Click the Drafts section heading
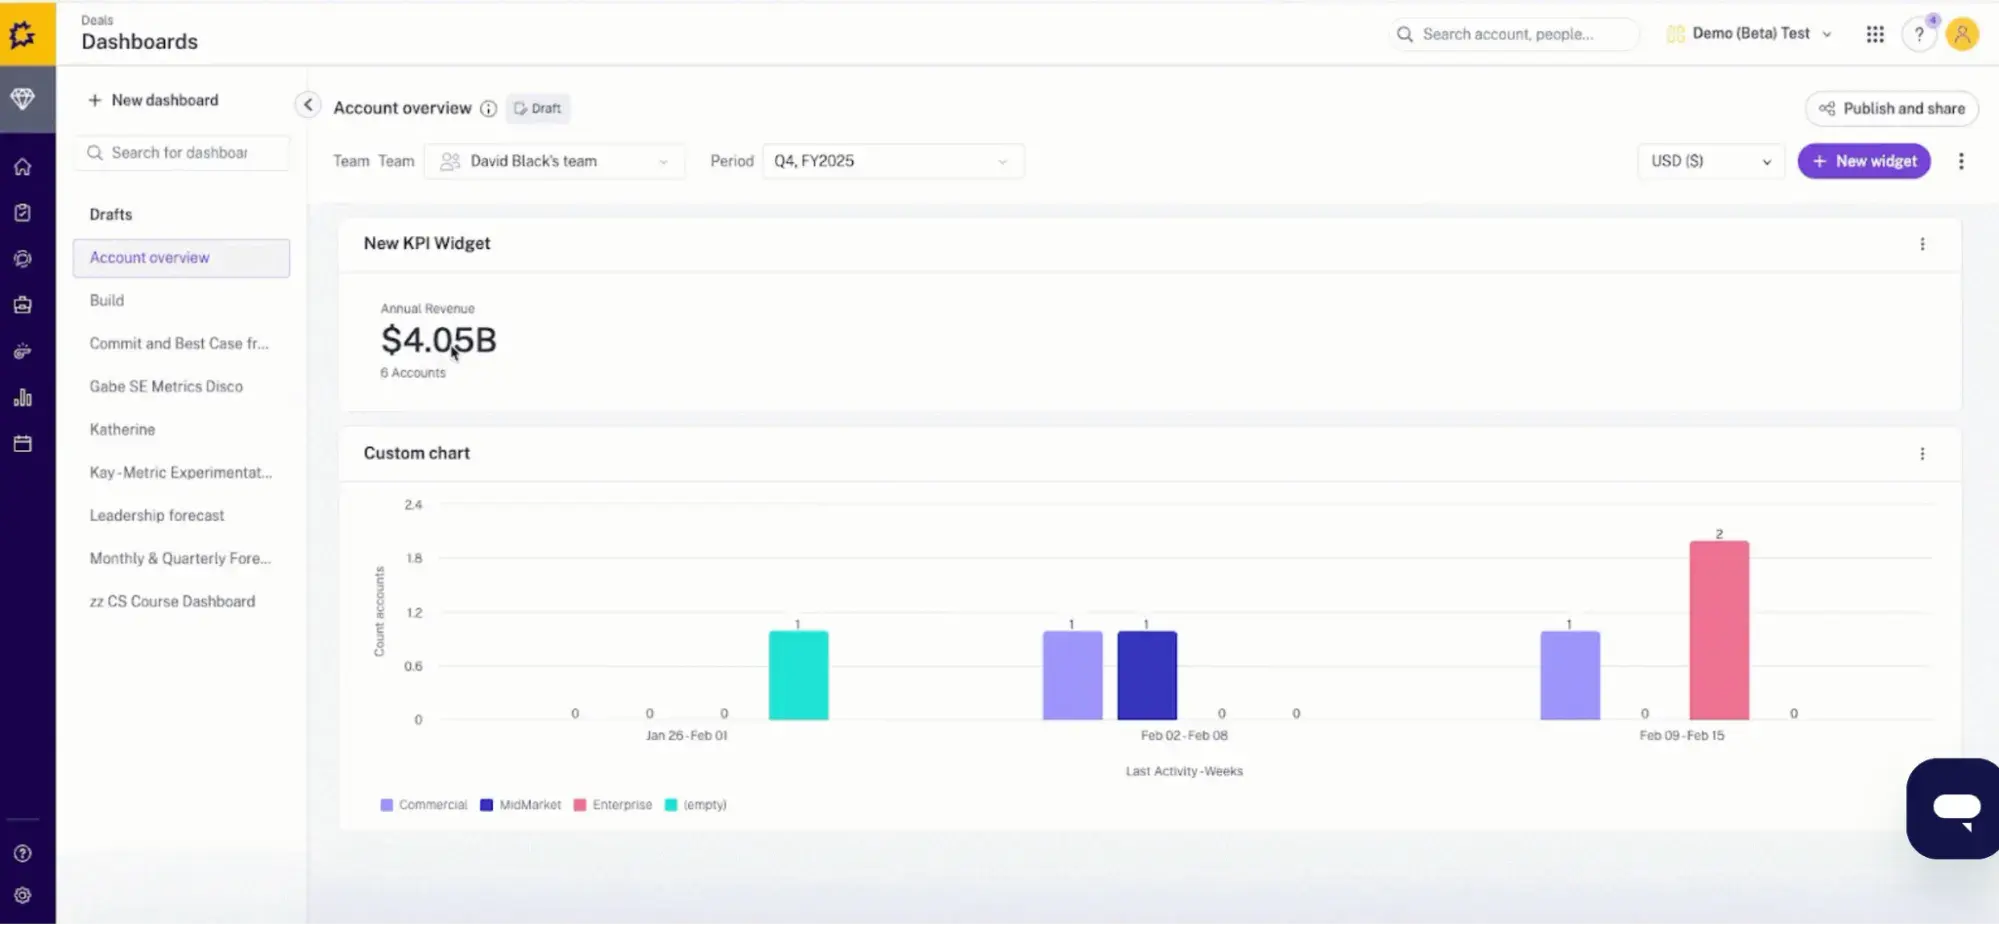 pyautogui.click(x=111, y=215)
